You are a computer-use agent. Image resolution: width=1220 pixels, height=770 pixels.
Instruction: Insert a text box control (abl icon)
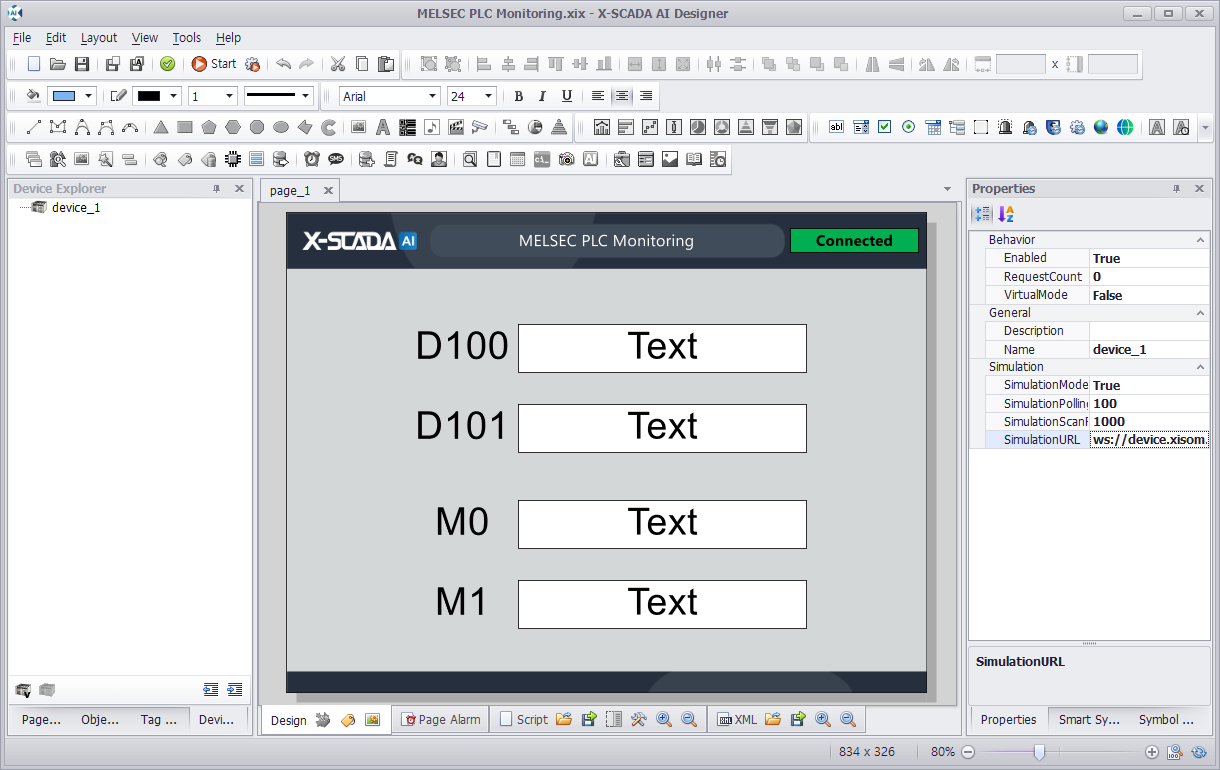(837, 127)
